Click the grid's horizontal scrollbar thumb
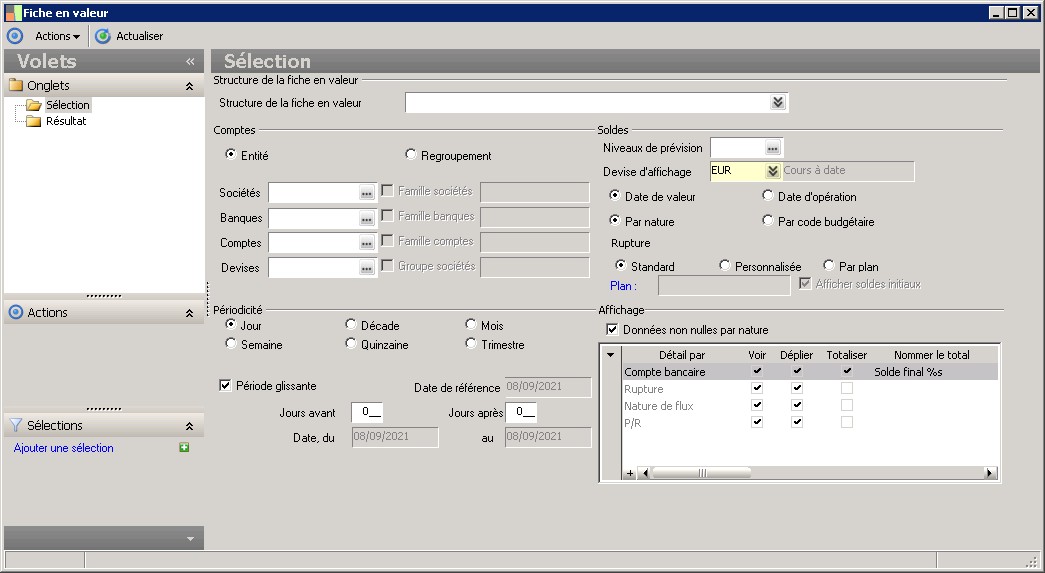This screenshot has height=573, width=1045. pyautogui.click(x=701, y=473)
